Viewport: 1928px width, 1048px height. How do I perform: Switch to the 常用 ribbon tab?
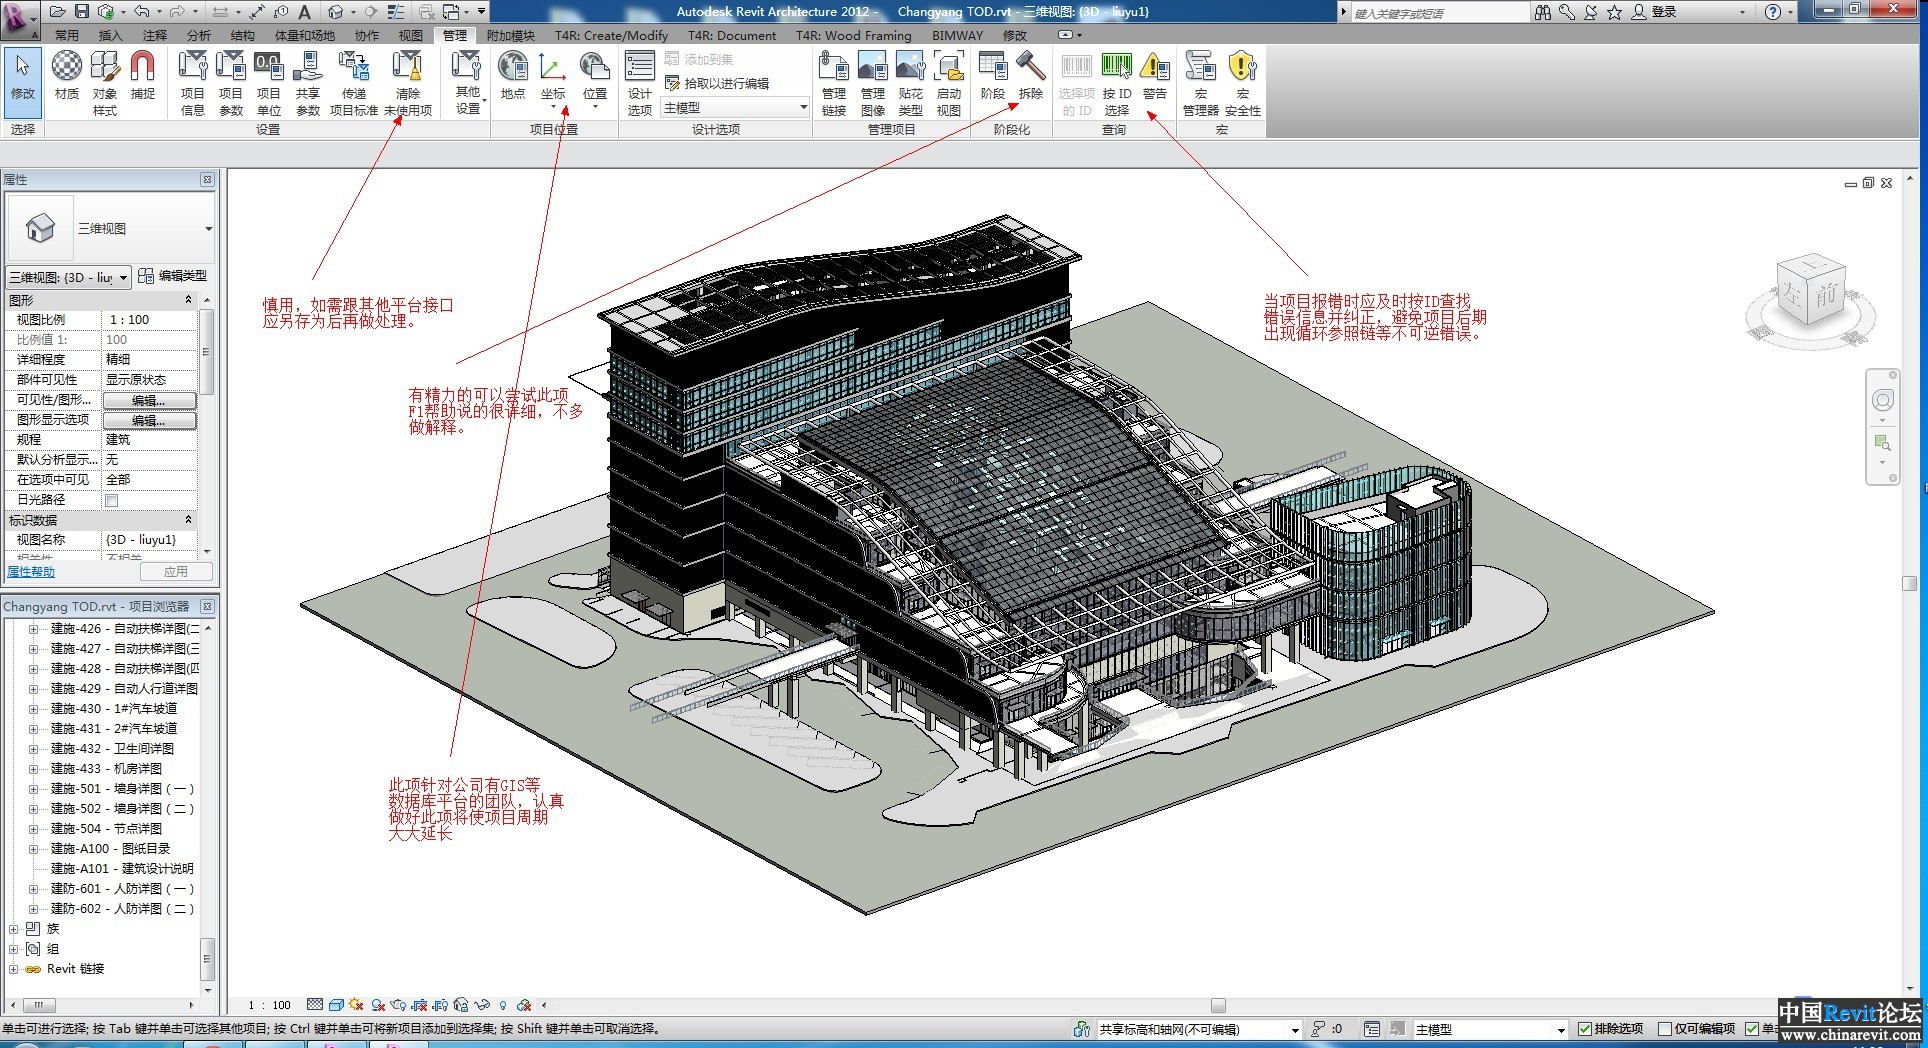point(67,36)
